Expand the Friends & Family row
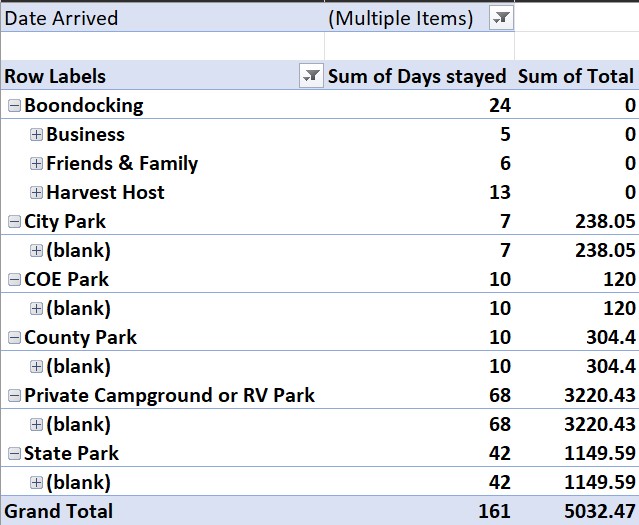 [36, 164]
